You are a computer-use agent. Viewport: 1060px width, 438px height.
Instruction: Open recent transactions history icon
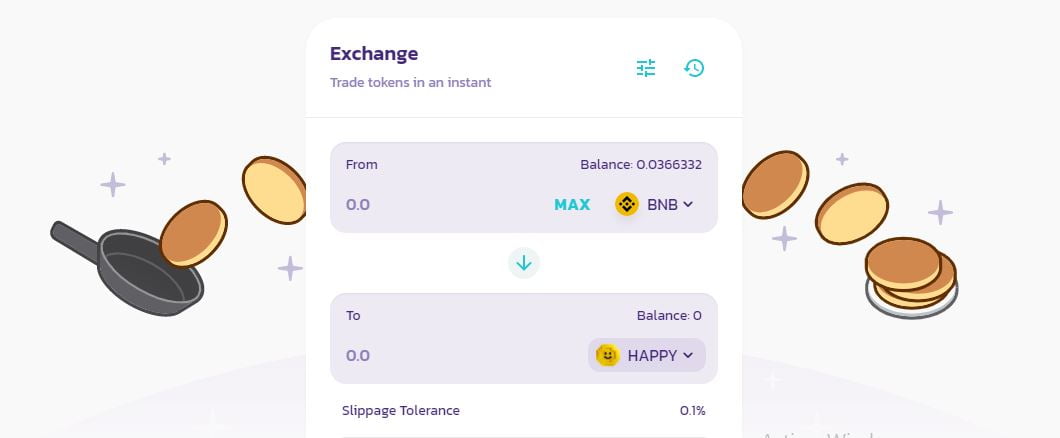[694, 68]
